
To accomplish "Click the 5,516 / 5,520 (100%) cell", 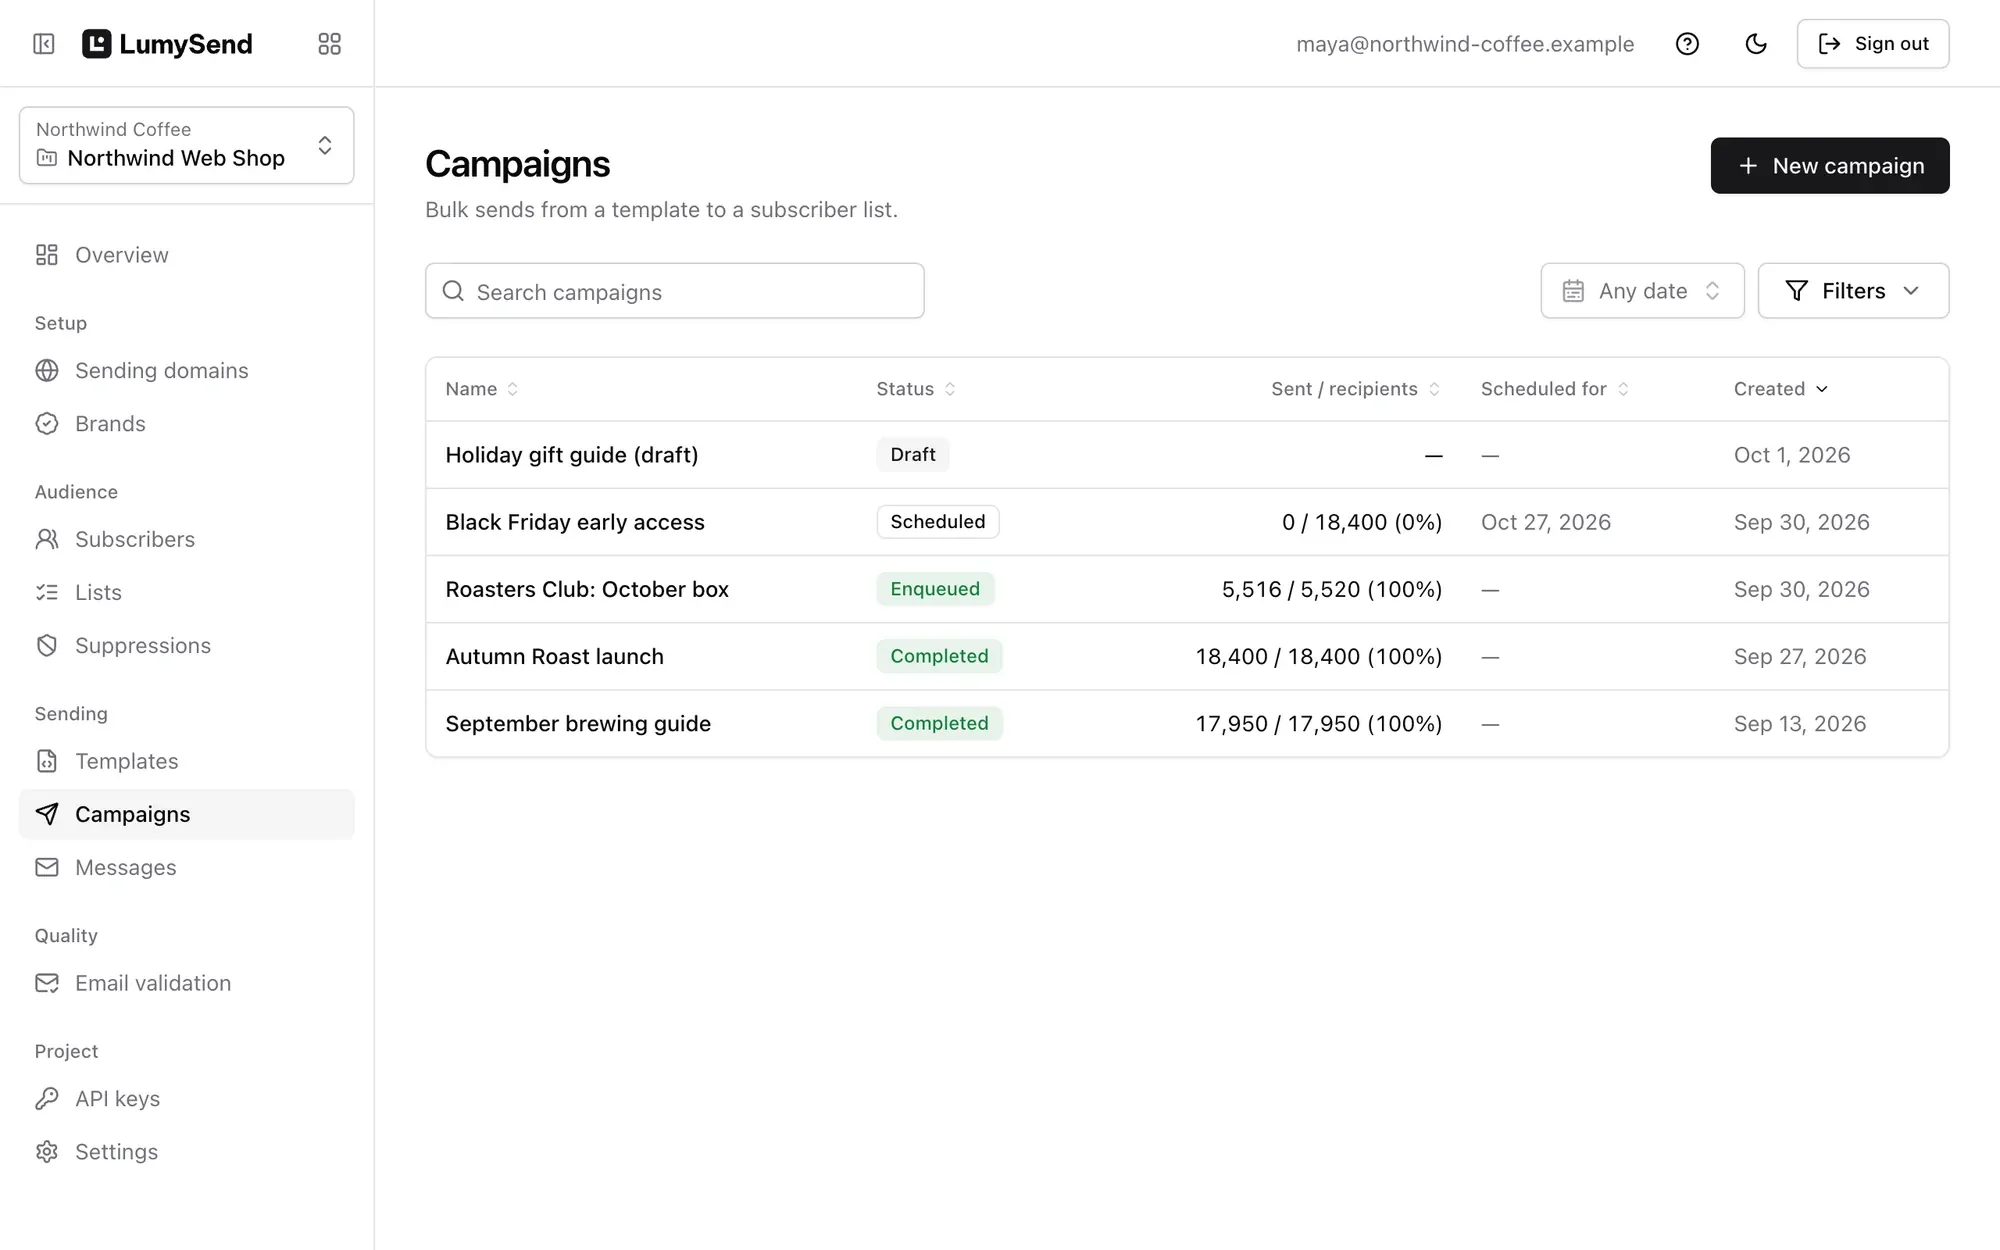I will click(x=1332, y=589).
